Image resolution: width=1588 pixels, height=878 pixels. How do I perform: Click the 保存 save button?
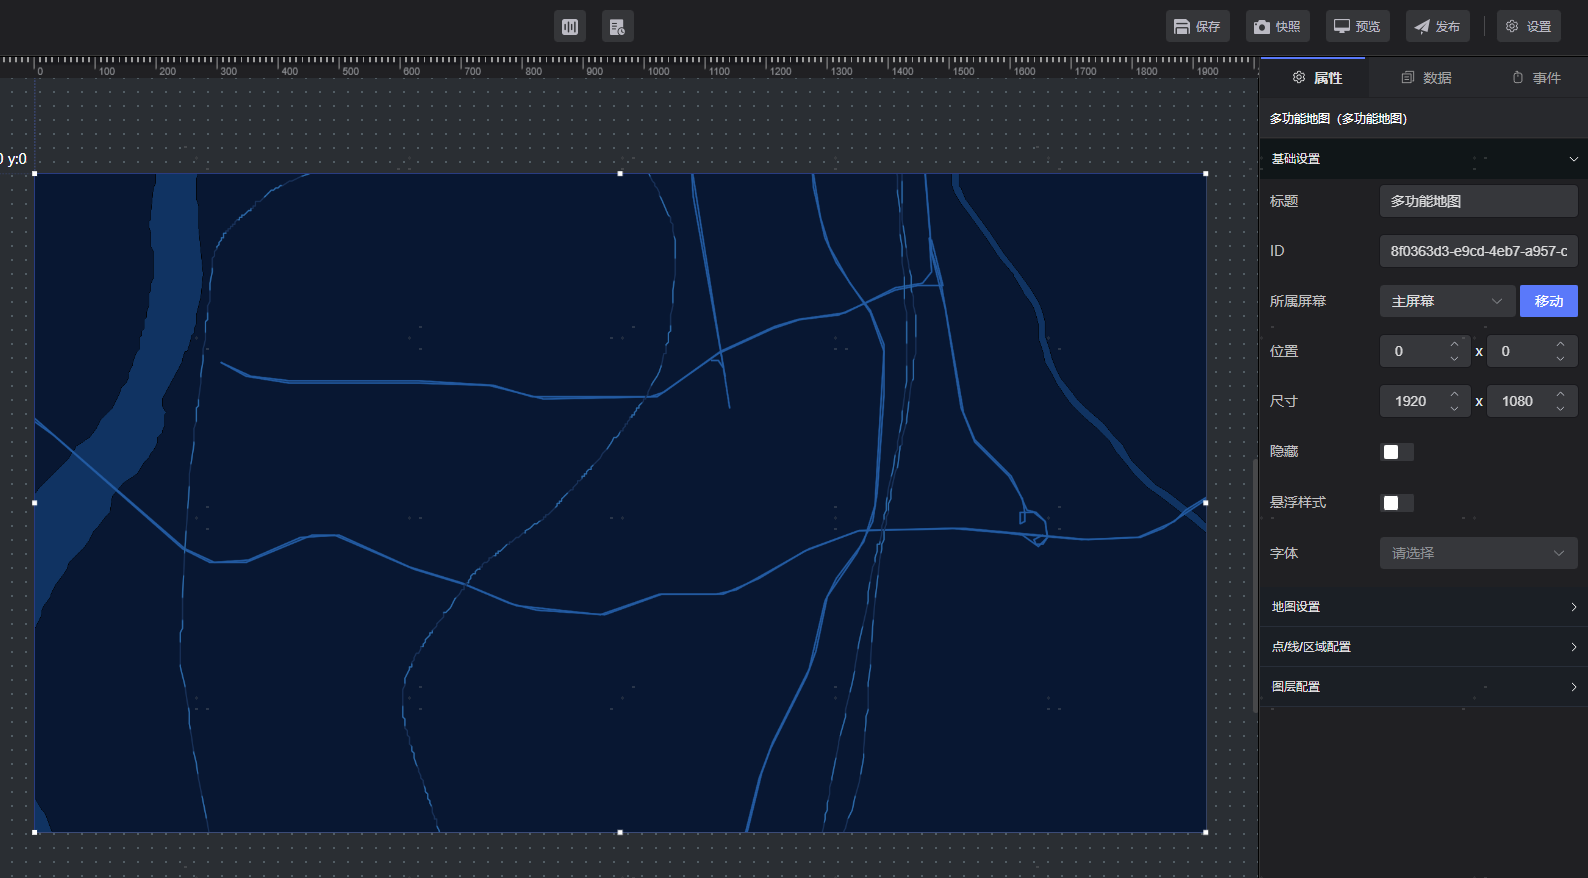point(1197,27)
